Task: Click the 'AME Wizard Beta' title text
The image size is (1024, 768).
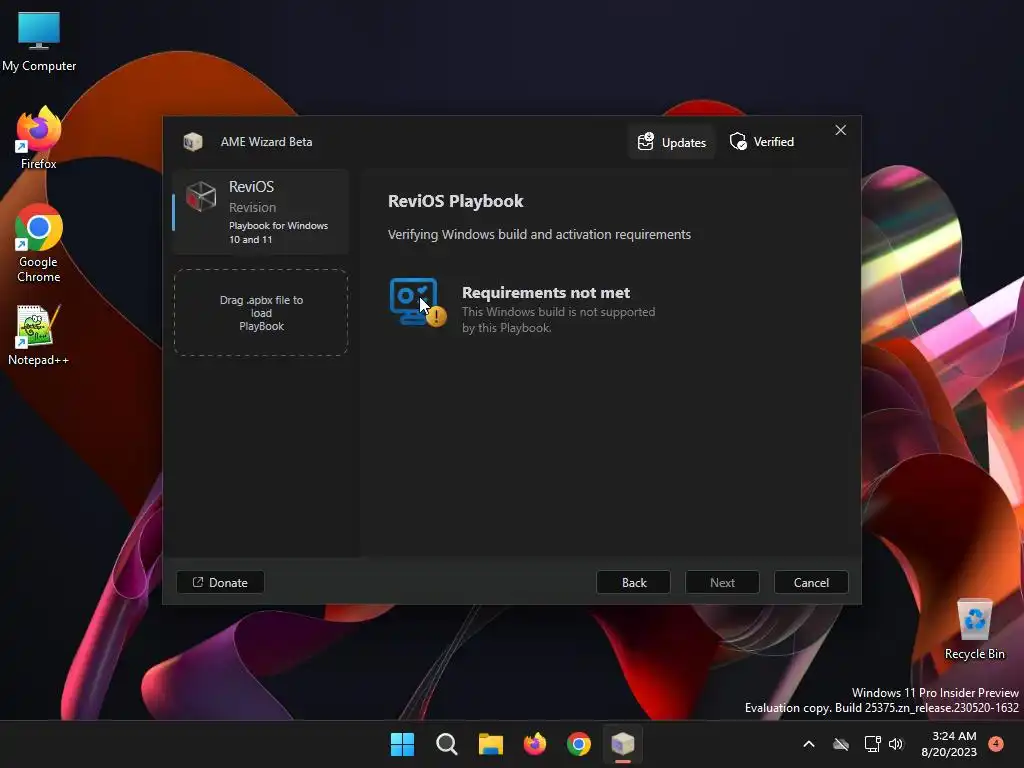Action: click(x=266, y=142)
